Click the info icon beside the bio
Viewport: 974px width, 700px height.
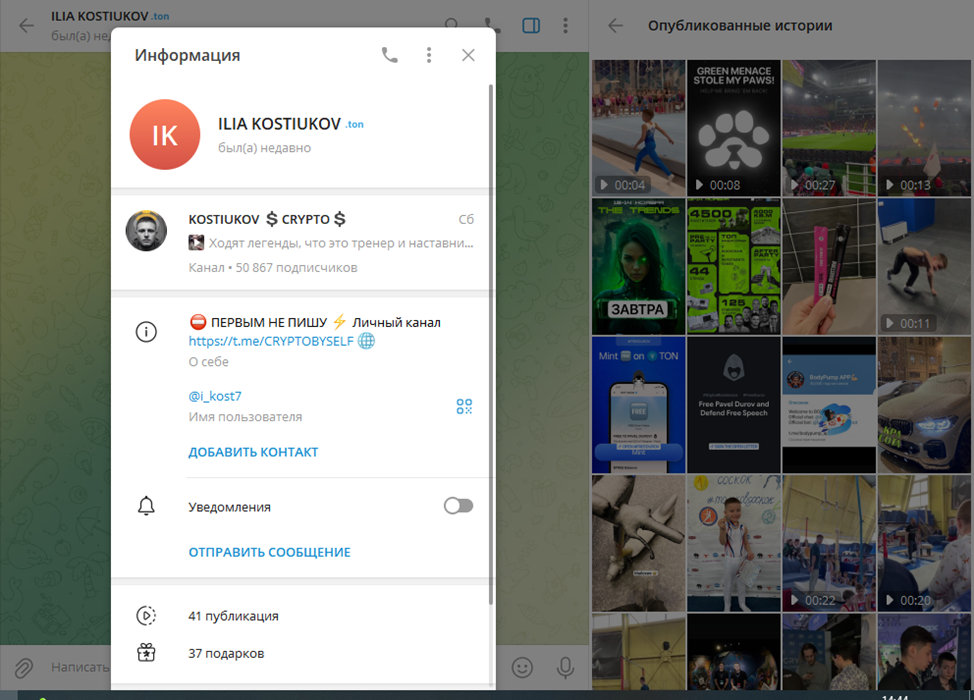tap(146, 332)
